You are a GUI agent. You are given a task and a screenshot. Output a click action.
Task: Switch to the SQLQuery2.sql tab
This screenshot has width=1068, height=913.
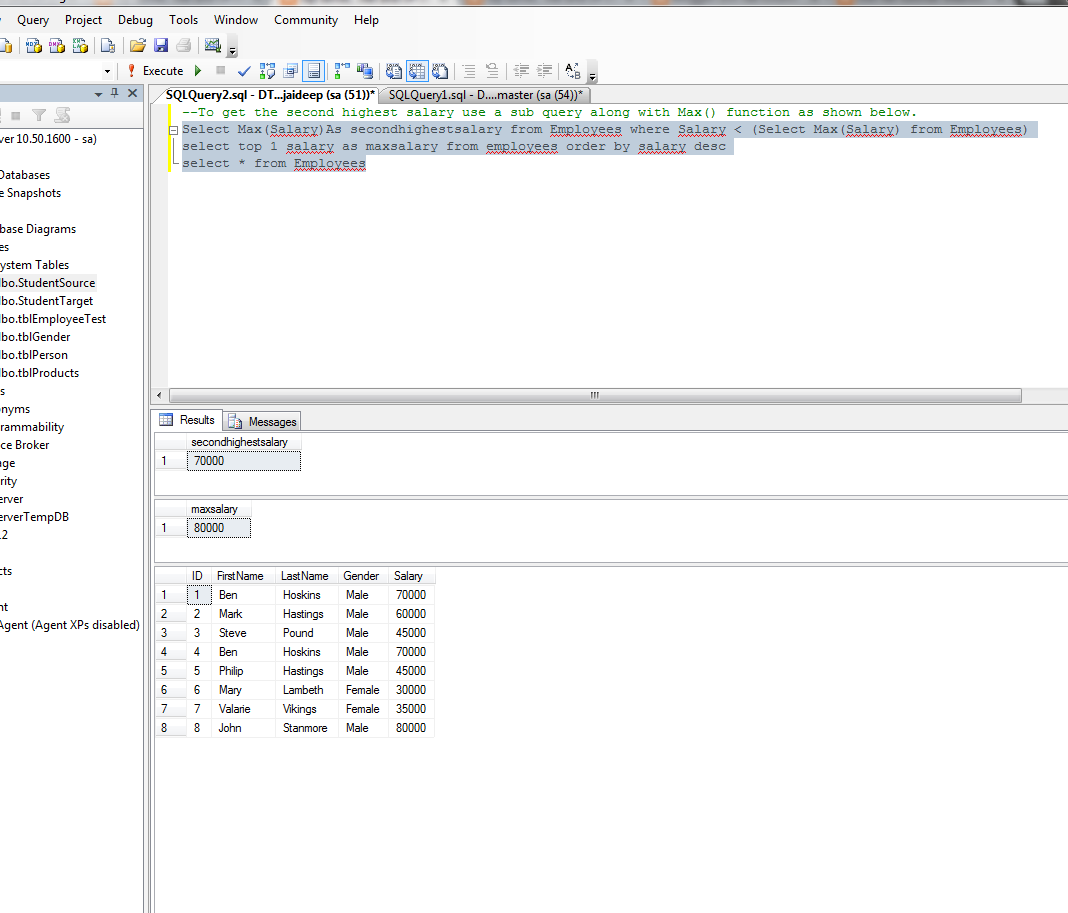[270, 95]
